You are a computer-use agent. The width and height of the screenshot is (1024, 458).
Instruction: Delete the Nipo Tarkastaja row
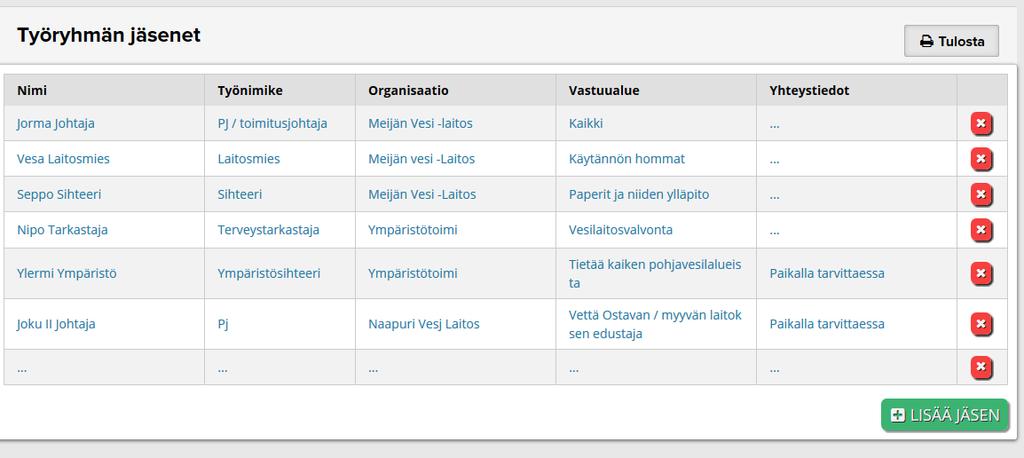981,230
